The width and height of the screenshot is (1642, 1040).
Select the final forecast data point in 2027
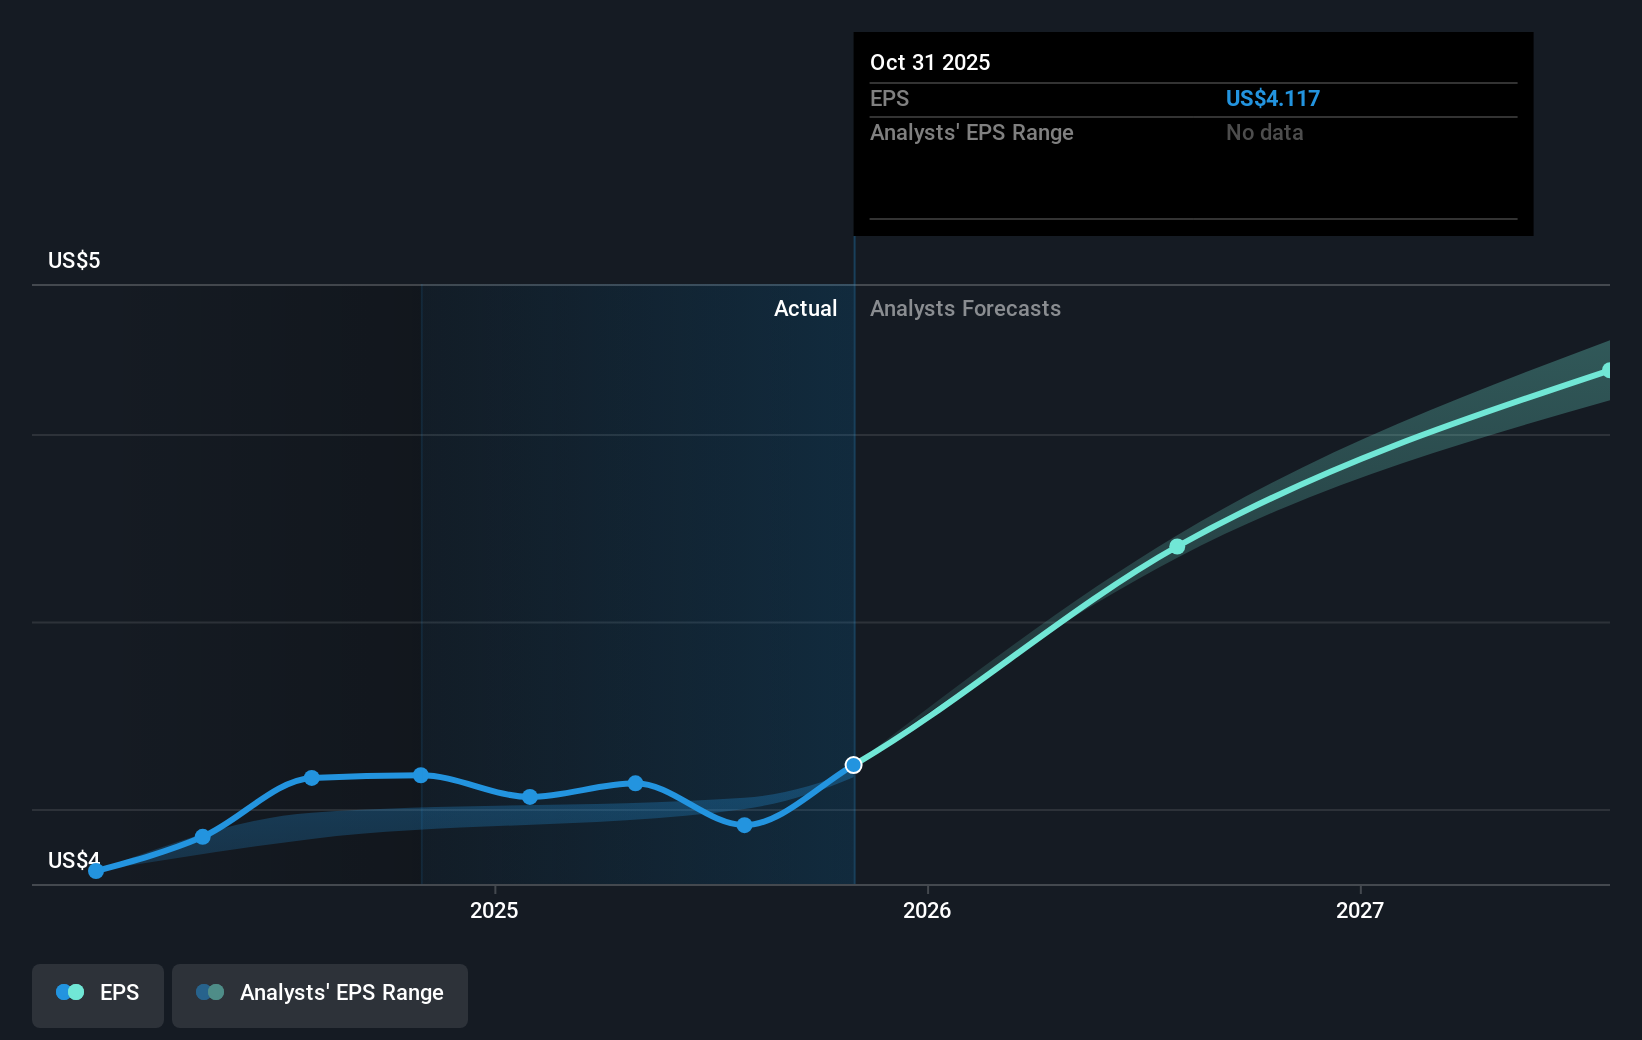[1607, 371]
